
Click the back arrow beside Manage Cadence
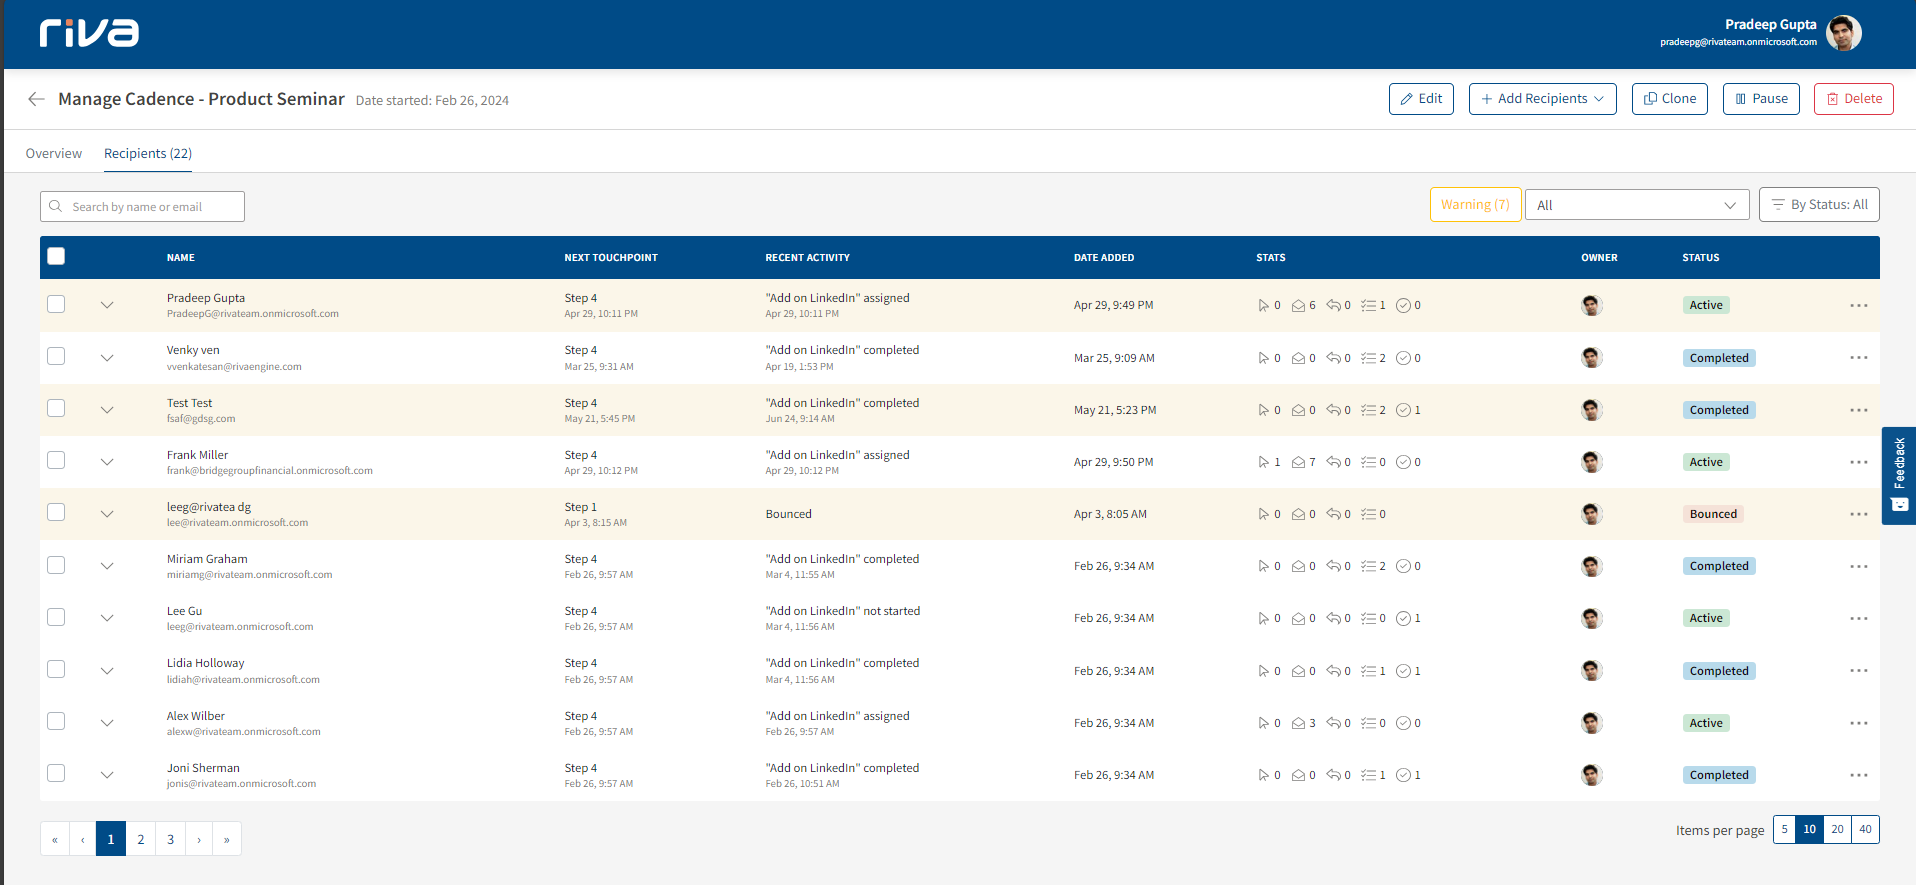pos(36,99)
